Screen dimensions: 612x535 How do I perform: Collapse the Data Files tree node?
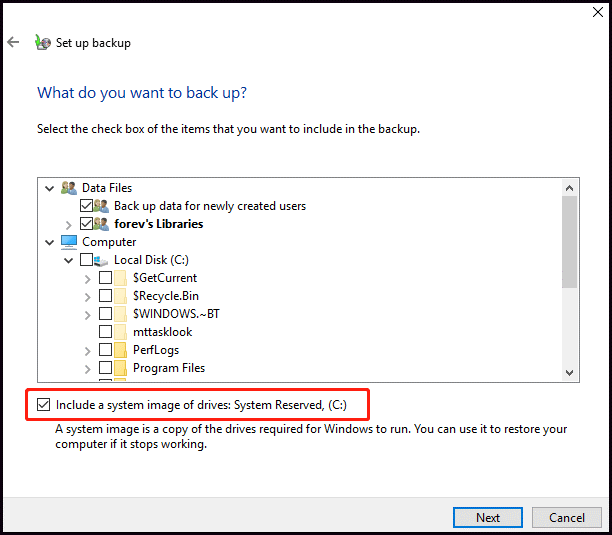tap(50, 188)
